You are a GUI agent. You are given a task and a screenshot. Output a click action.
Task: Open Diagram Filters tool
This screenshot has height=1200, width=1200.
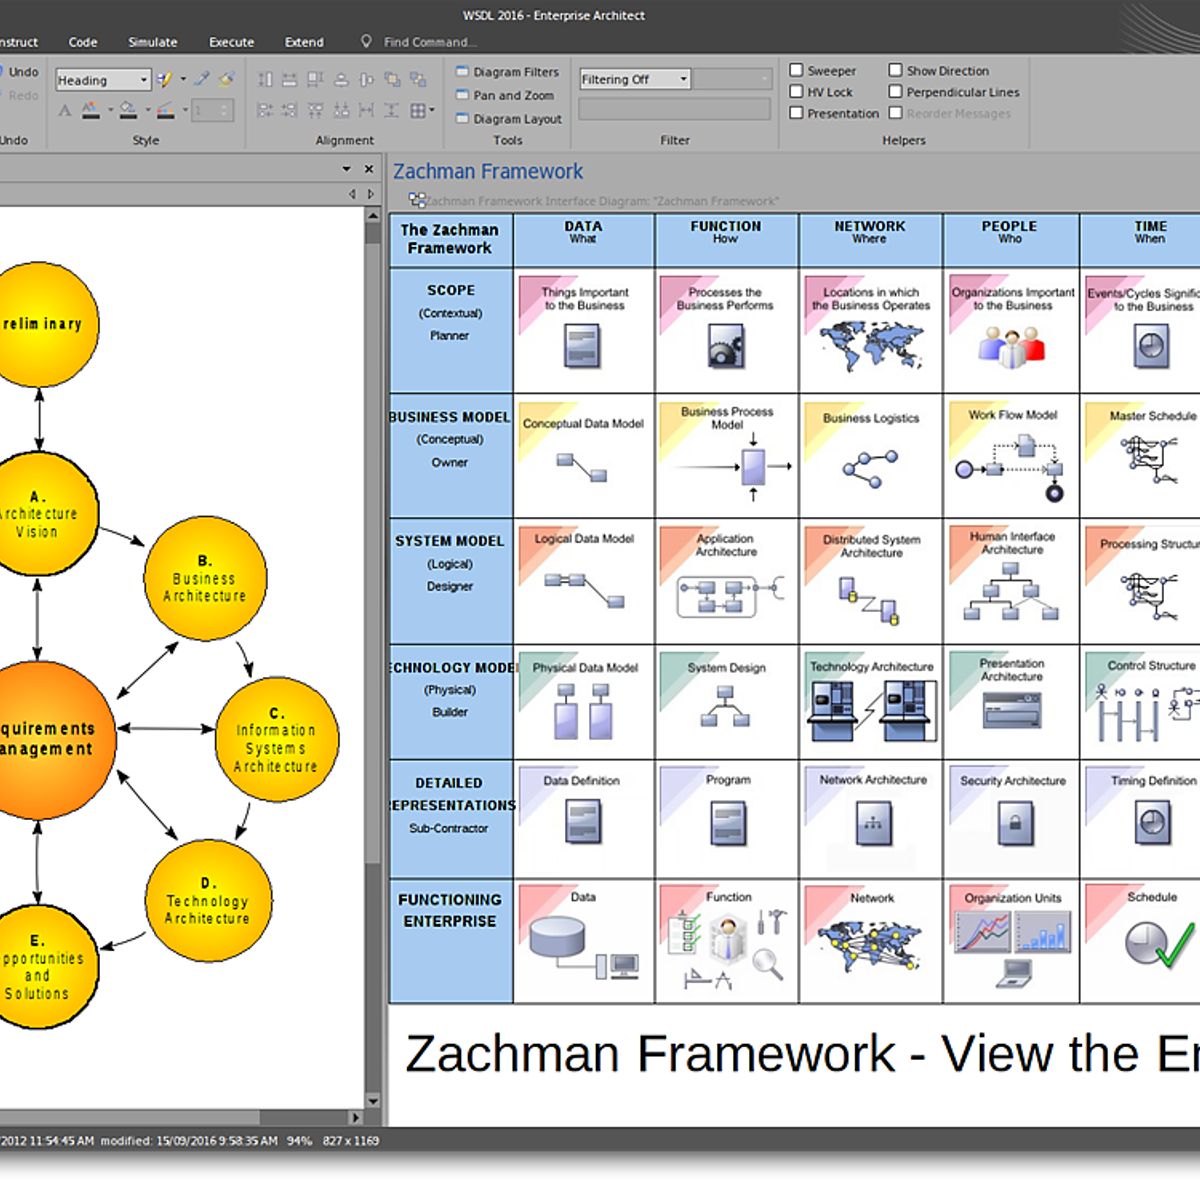pyautogui.click(x=507, y=72)
